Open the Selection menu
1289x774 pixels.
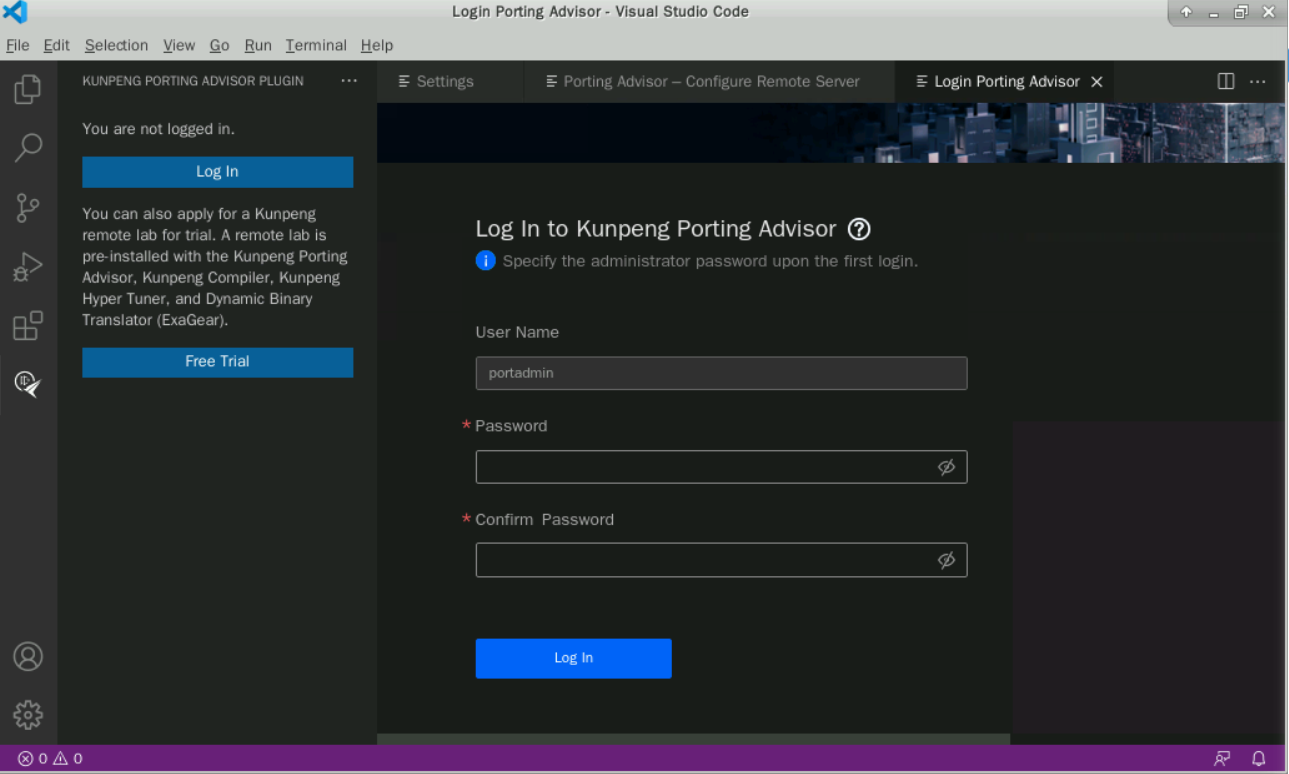pos(116,45)
